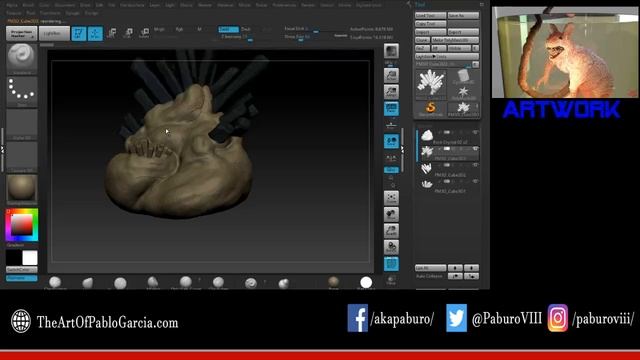Click Export button in Tool palette
Image resolution: width=640 pixels, height=360 pixels.
tap(463, 32)
